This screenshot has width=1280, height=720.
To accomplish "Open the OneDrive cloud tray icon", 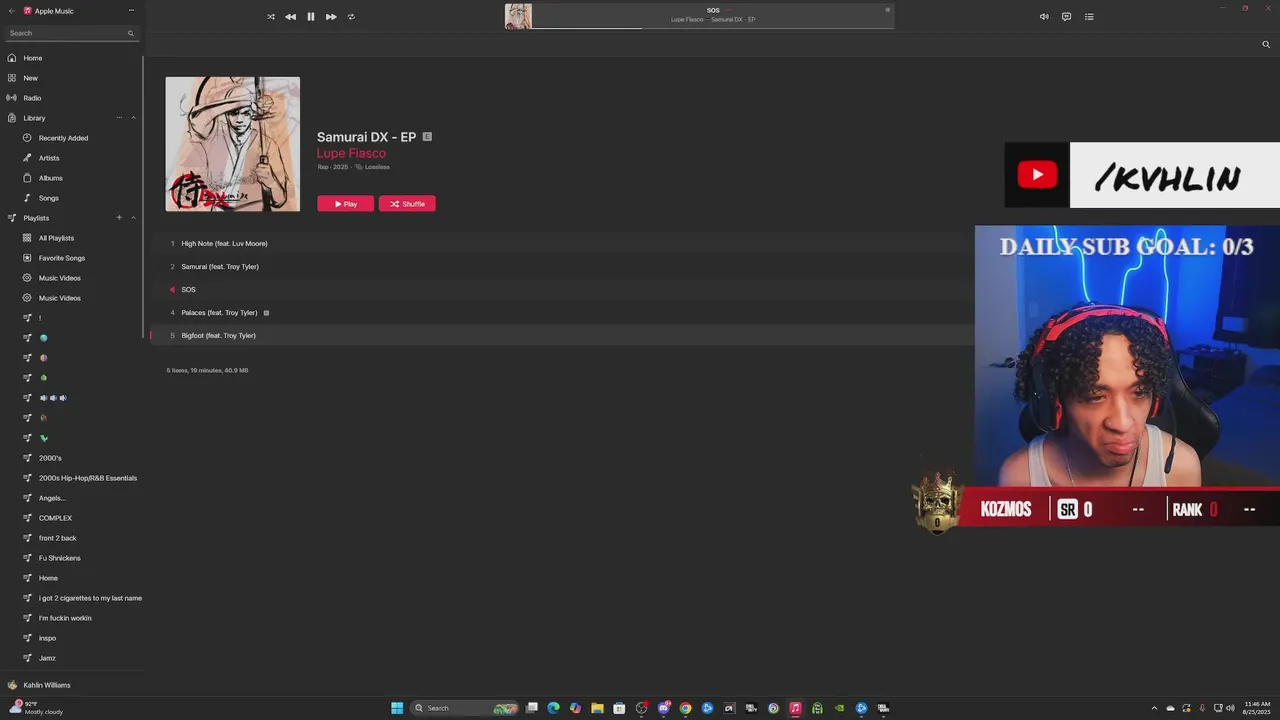I will click(1171, 708).
